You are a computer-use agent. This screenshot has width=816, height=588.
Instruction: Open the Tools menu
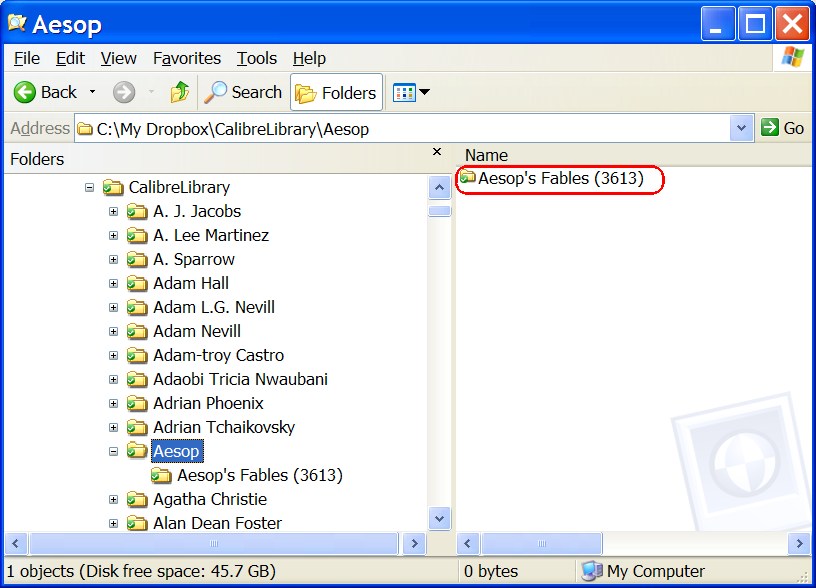[257, 58]
